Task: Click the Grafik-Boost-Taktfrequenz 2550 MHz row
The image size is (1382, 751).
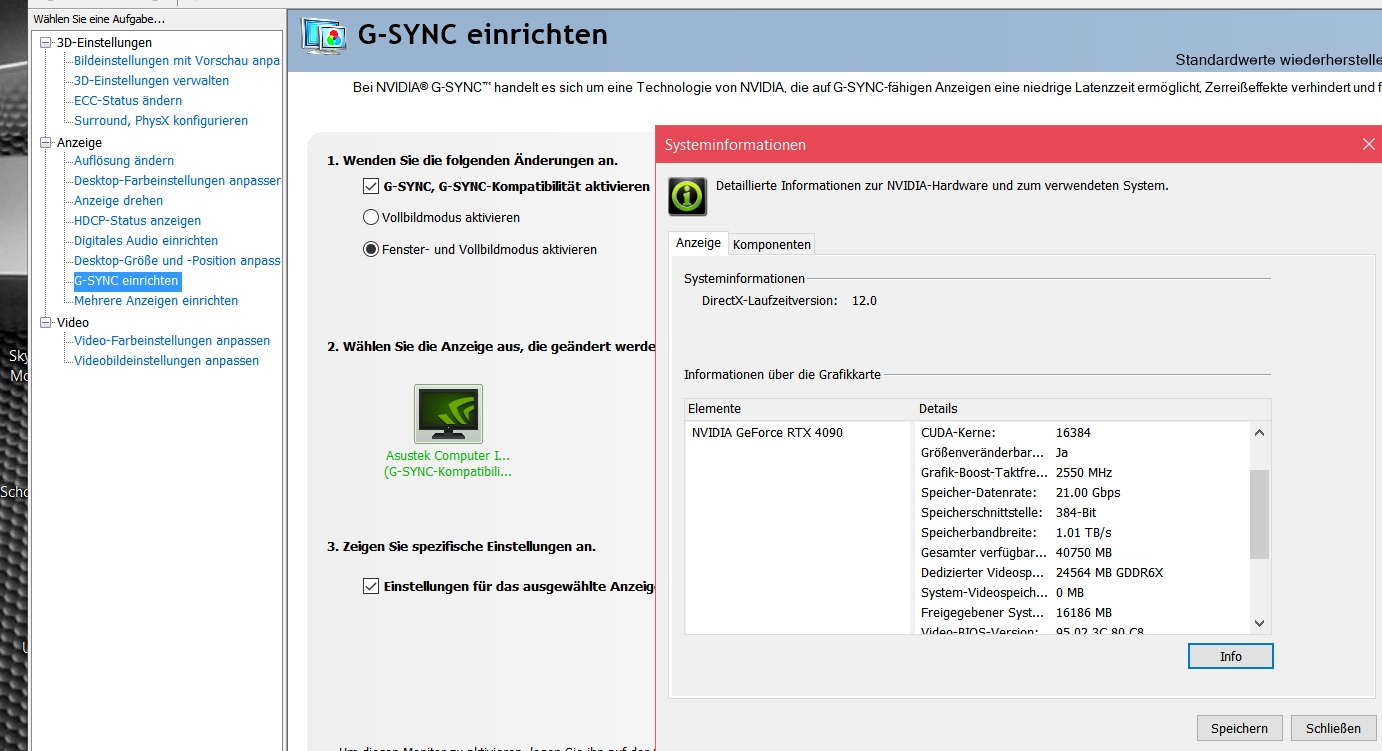Action: click(x=1083, y=473)
